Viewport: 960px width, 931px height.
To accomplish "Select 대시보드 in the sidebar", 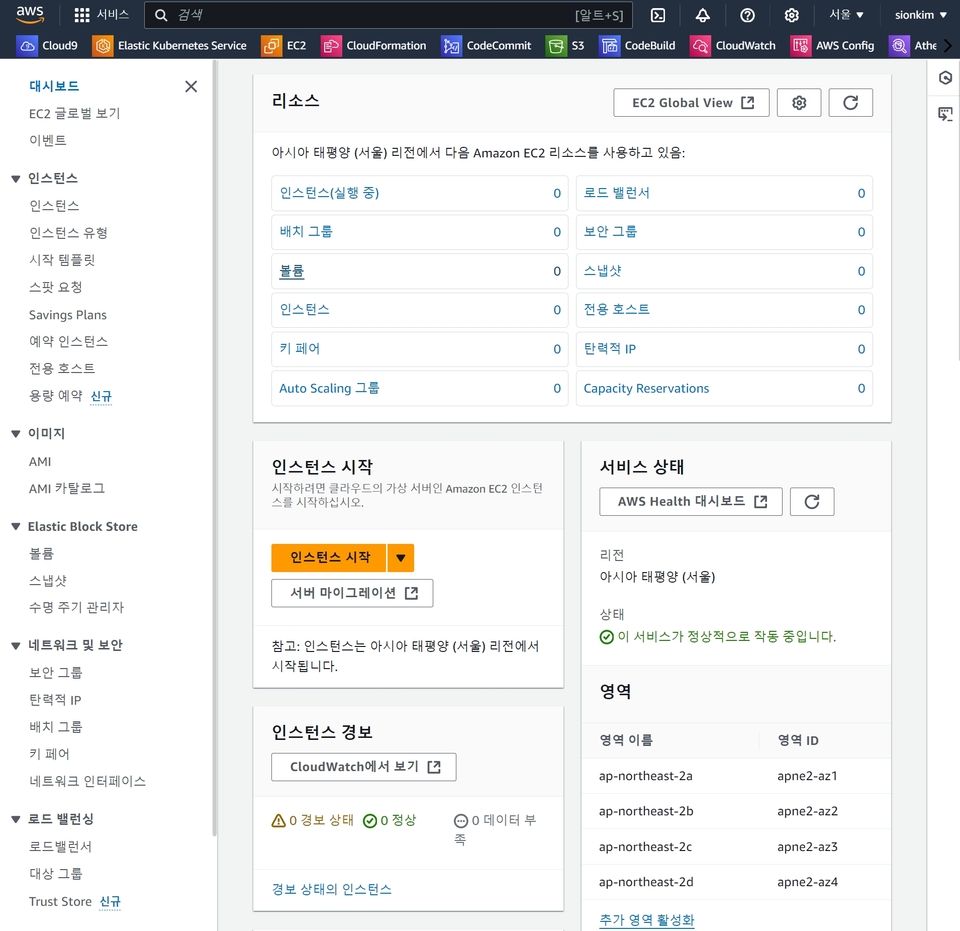I will click(54, 86).
